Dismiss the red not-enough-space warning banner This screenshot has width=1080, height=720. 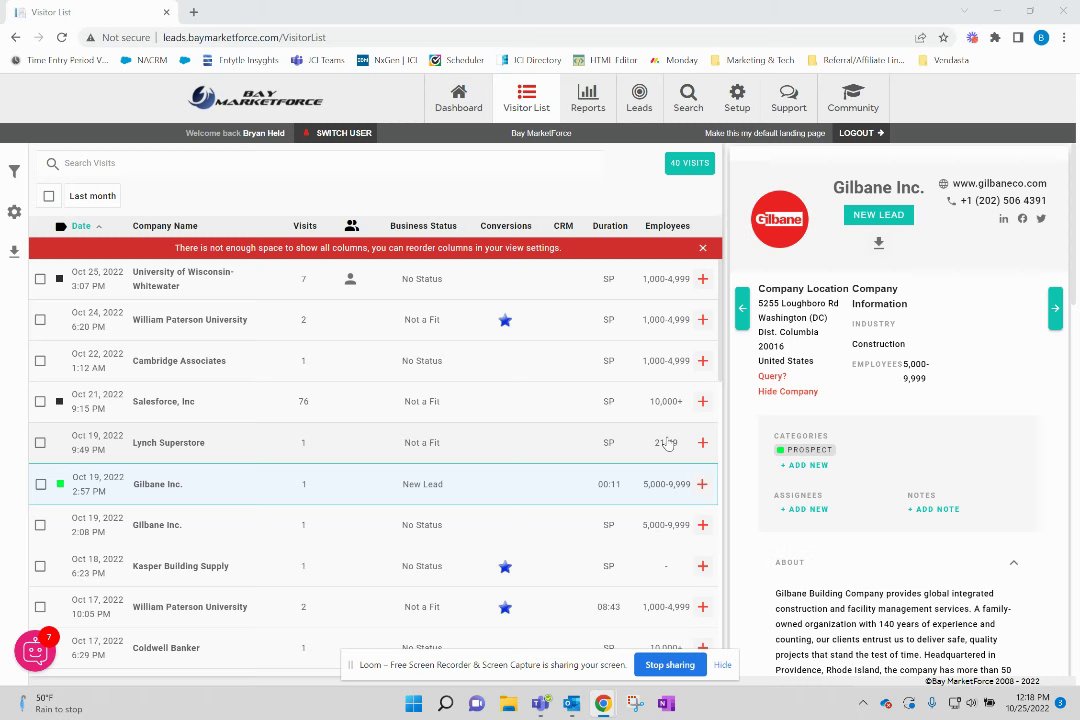pyautogui.click(x=703, y=248)
